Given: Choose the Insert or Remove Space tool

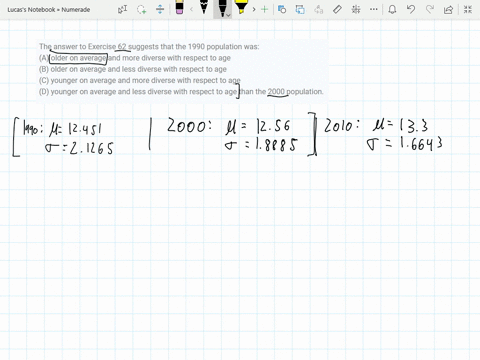Looking at the screenshot, I should [x=160, y=9].
